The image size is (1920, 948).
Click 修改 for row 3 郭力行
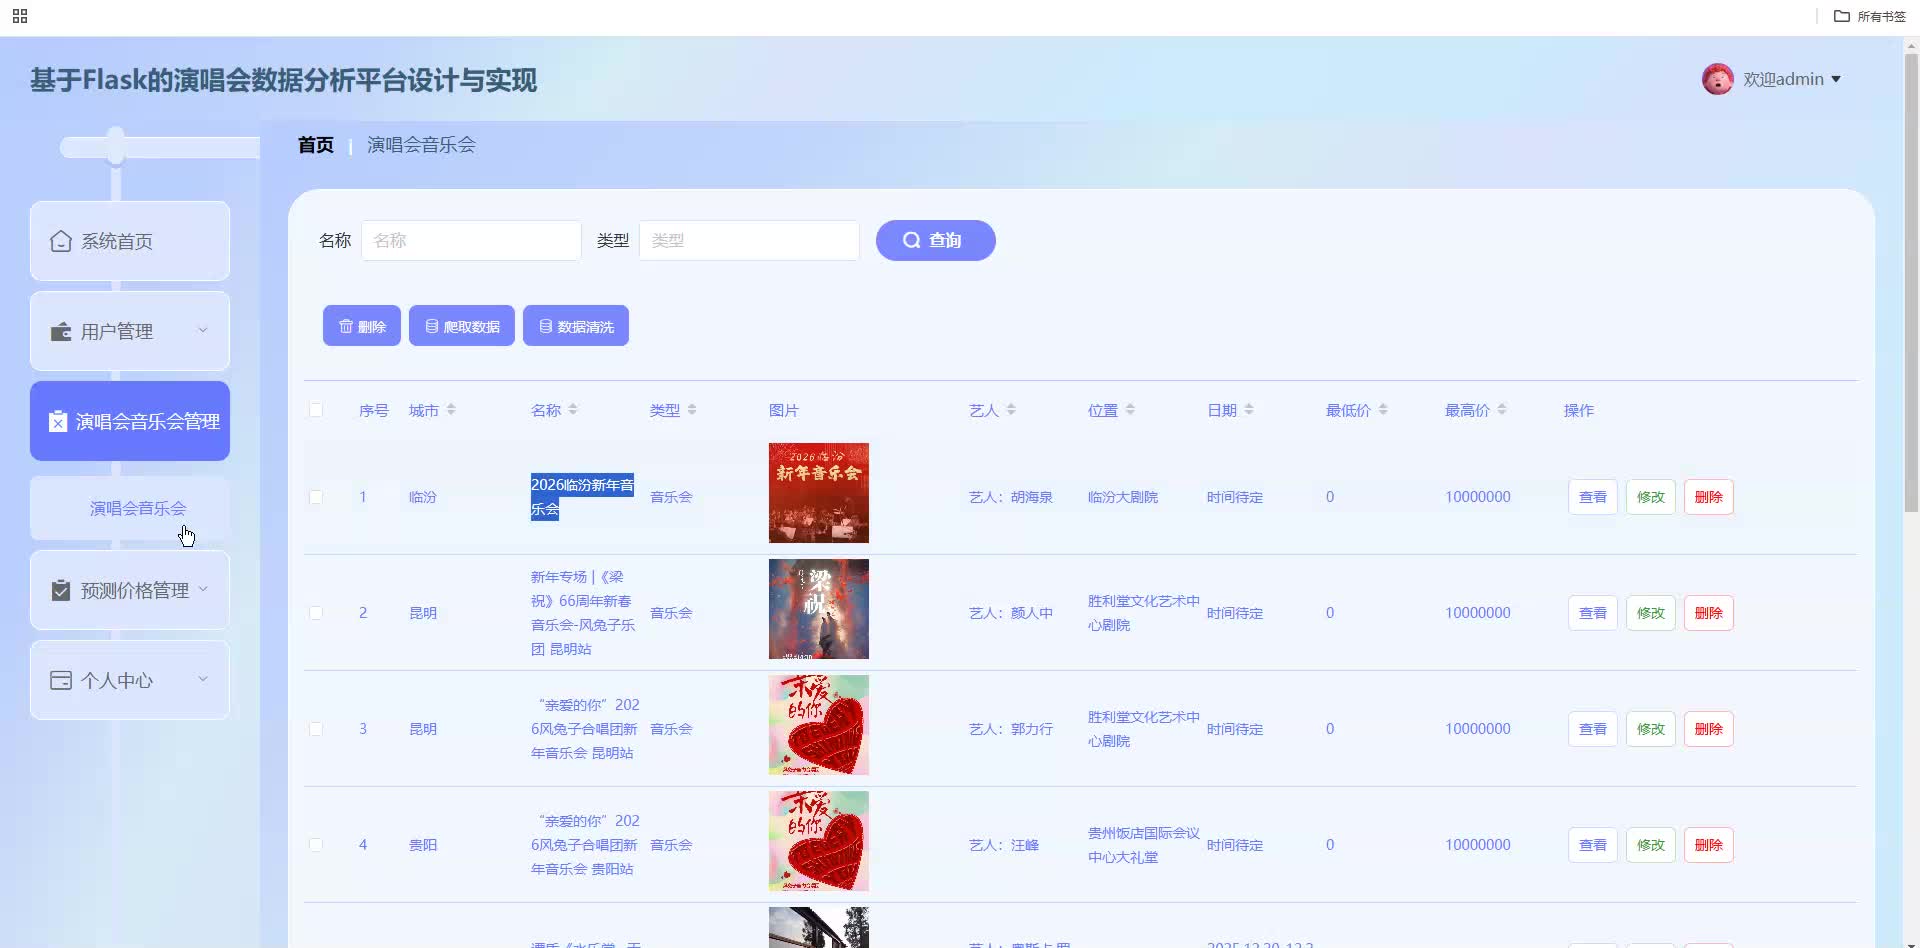pos(1651,729)
